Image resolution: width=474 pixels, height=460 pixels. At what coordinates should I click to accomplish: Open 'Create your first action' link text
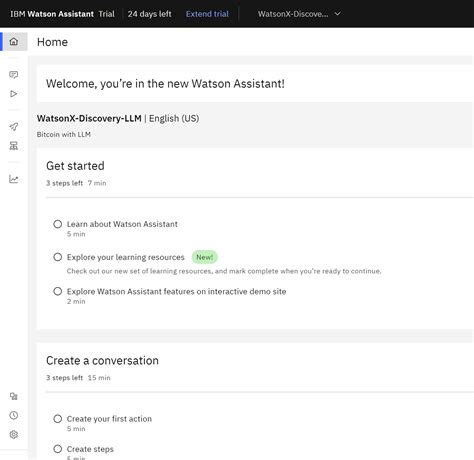pyautogui.click(x=109, y=419)
